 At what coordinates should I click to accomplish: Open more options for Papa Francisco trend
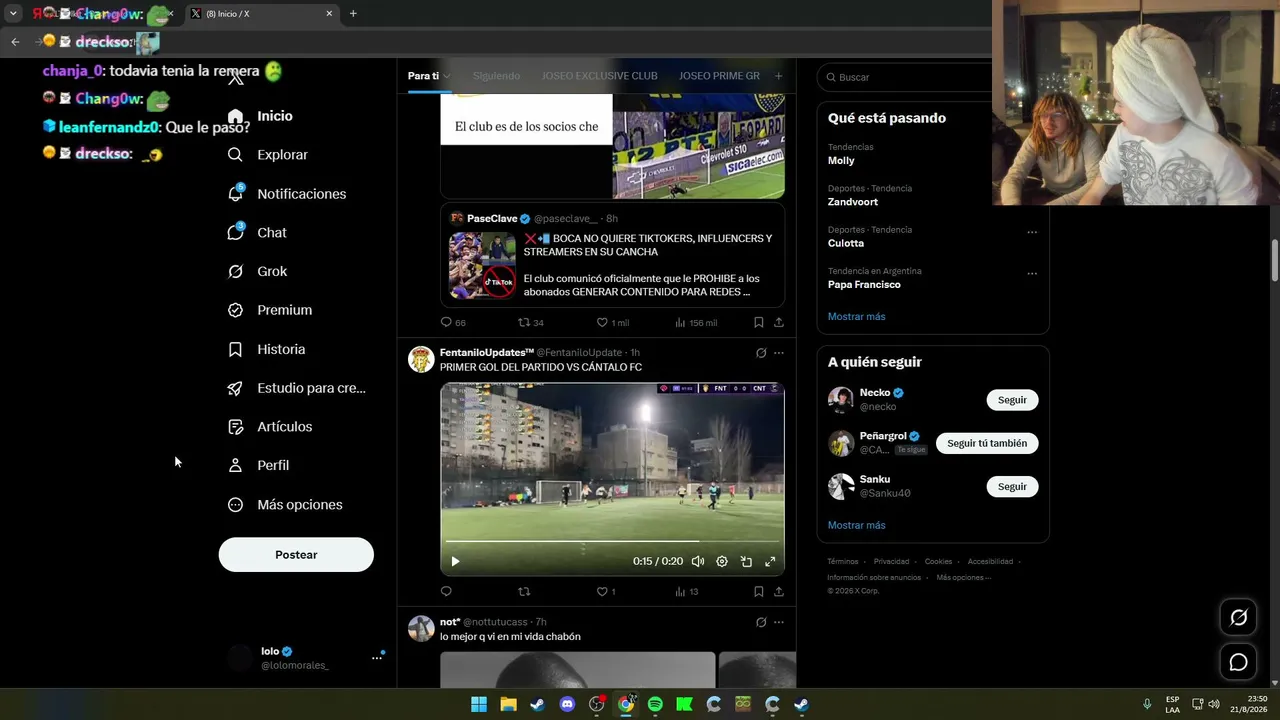1032,273
